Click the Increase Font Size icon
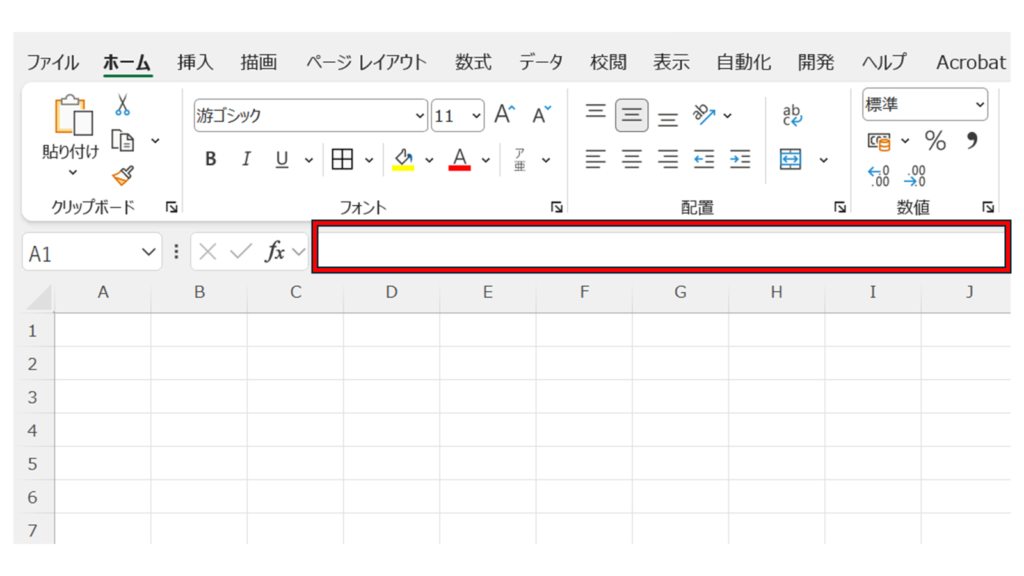This screenshot has height=576, width=1024. coord(505,115)
